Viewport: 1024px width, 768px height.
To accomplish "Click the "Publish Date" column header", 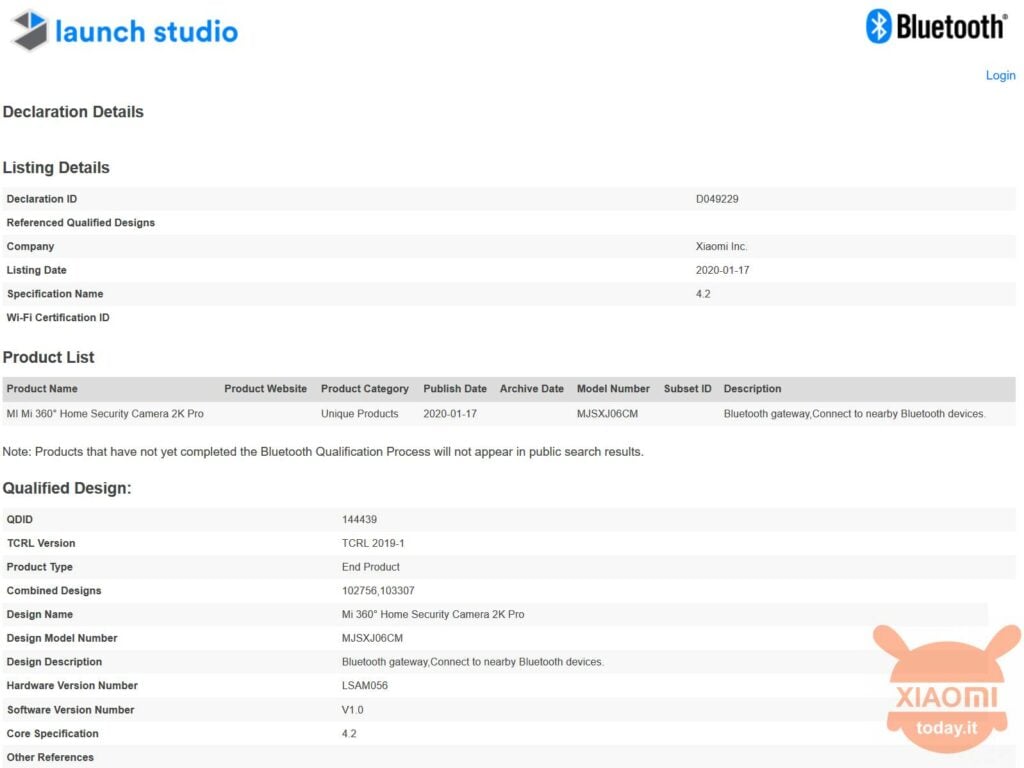I will point(455,389).
